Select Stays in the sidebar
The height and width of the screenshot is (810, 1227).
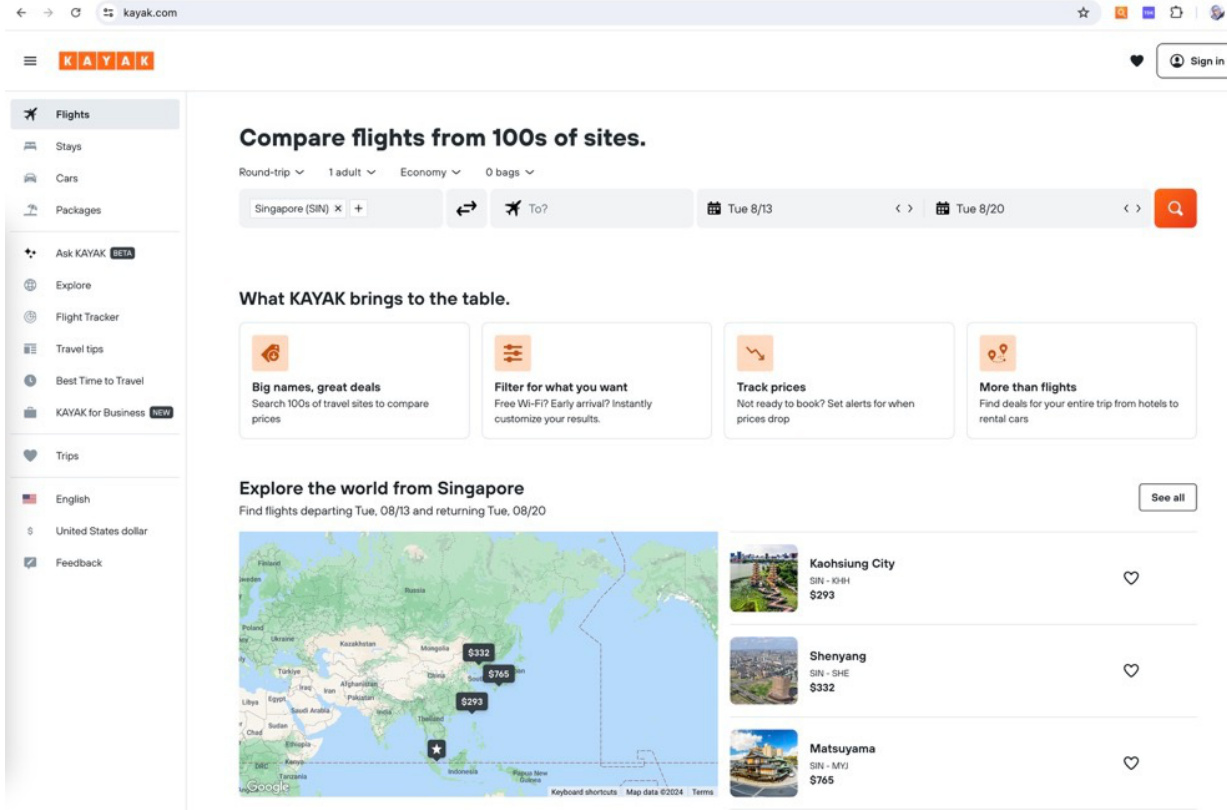tap(95, 146)
